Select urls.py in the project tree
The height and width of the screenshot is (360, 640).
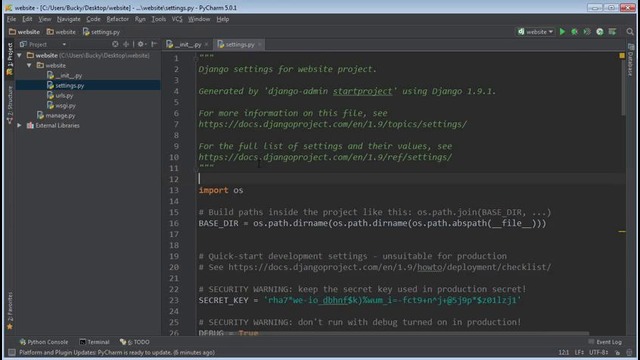click(x=60, y=96)
